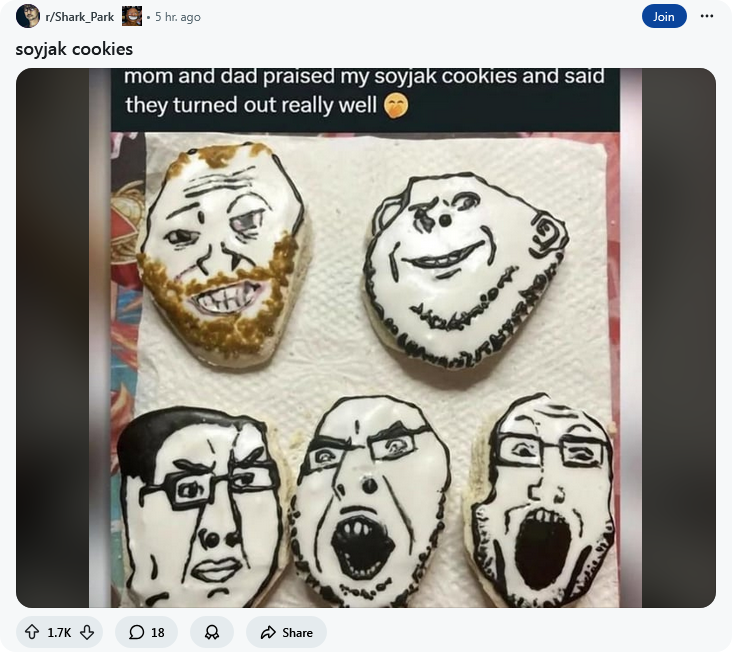Share the soyjak cookies post
732x652 pixels.
pos(286,632)
